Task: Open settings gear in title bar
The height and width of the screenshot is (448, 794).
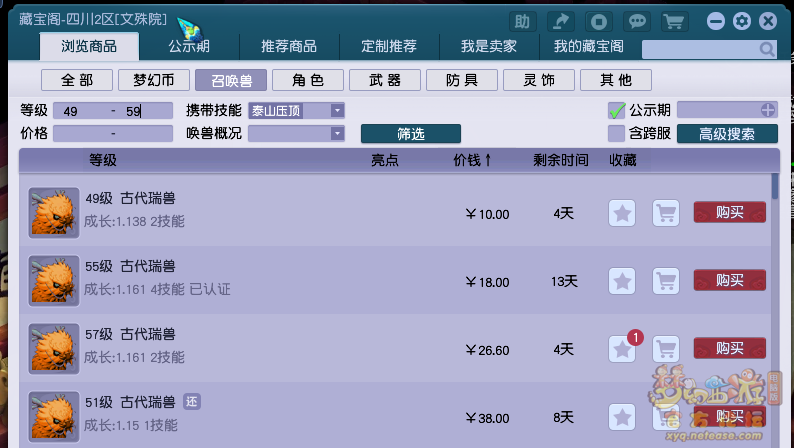Action: (x=741, y=21)
